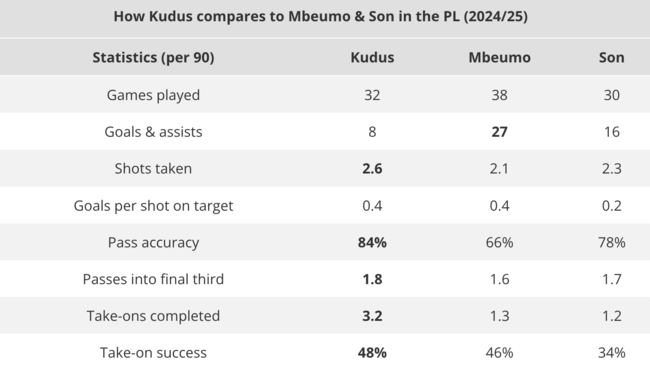Select the Statistics (per 90) column header
650x370 pixels.
coord(153,57)
